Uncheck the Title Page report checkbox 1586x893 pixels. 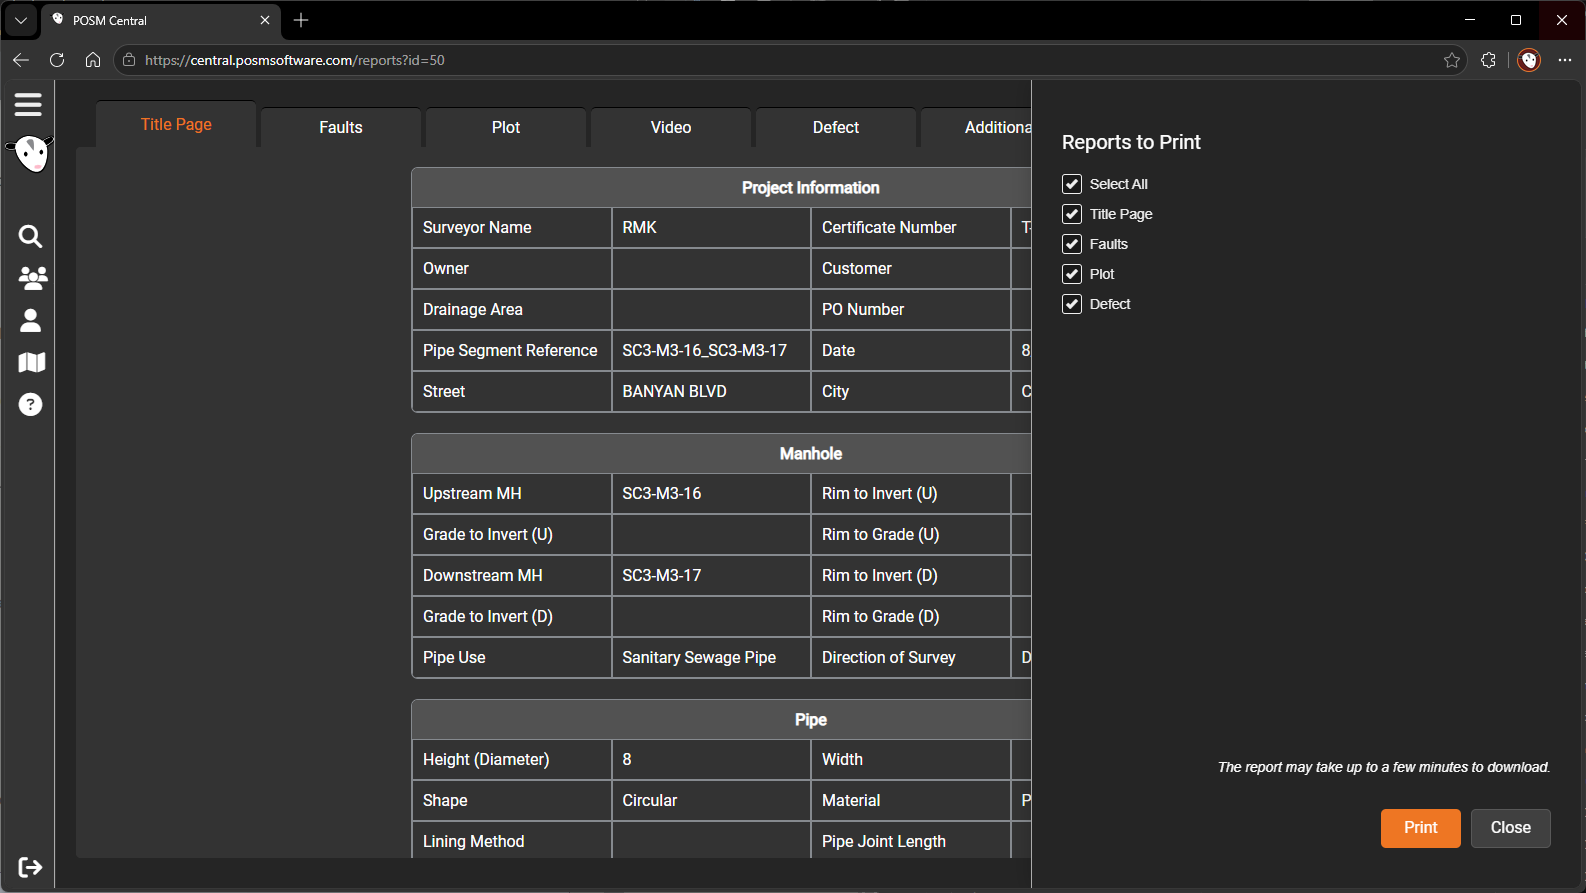pos(1072,214)
